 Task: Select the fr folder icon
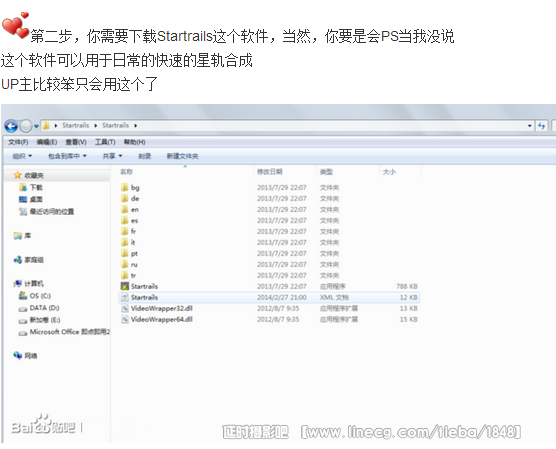tap(124, 231)
